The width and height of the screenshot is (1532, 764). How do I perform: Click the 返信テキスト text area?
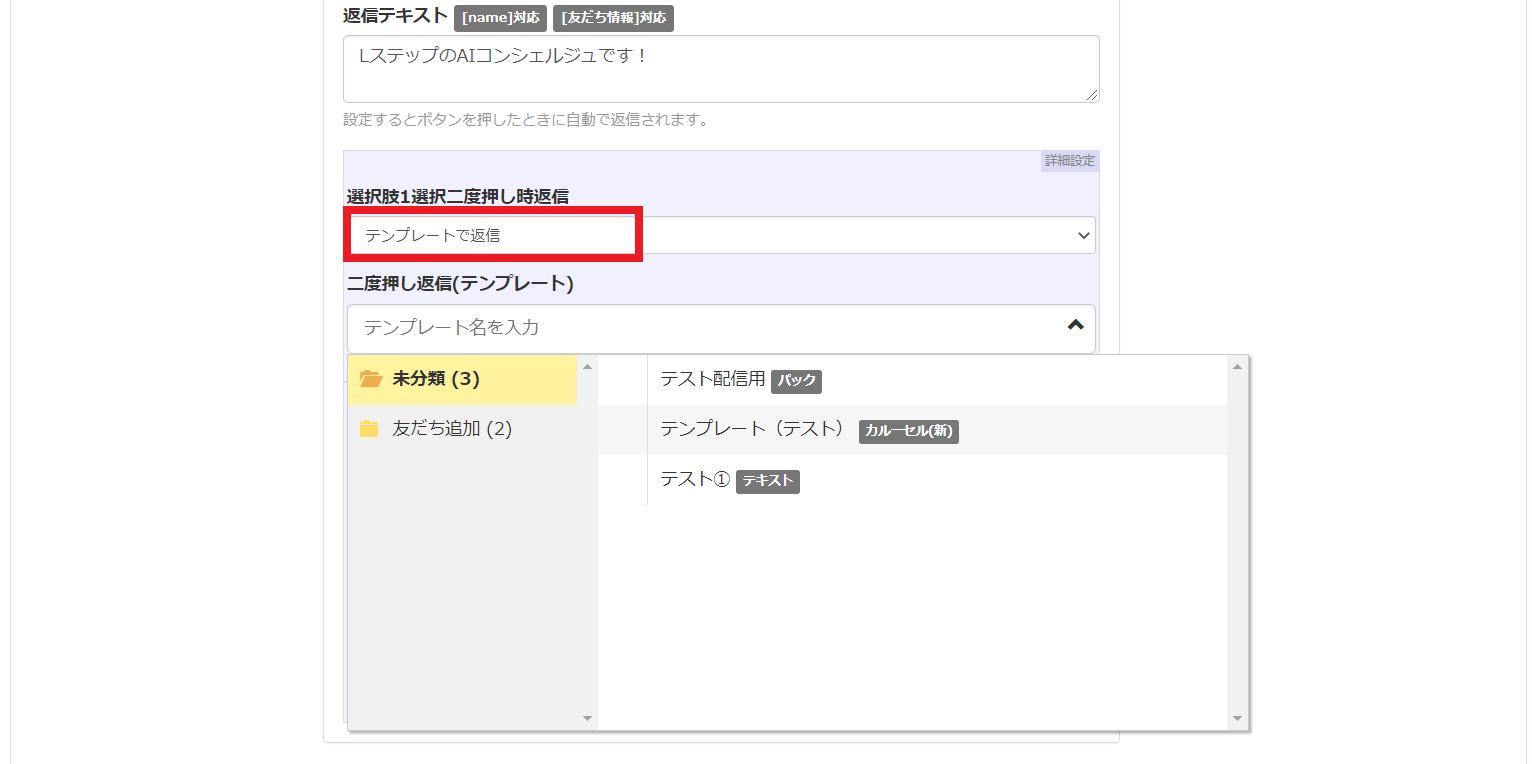click(x=721, y=69)
